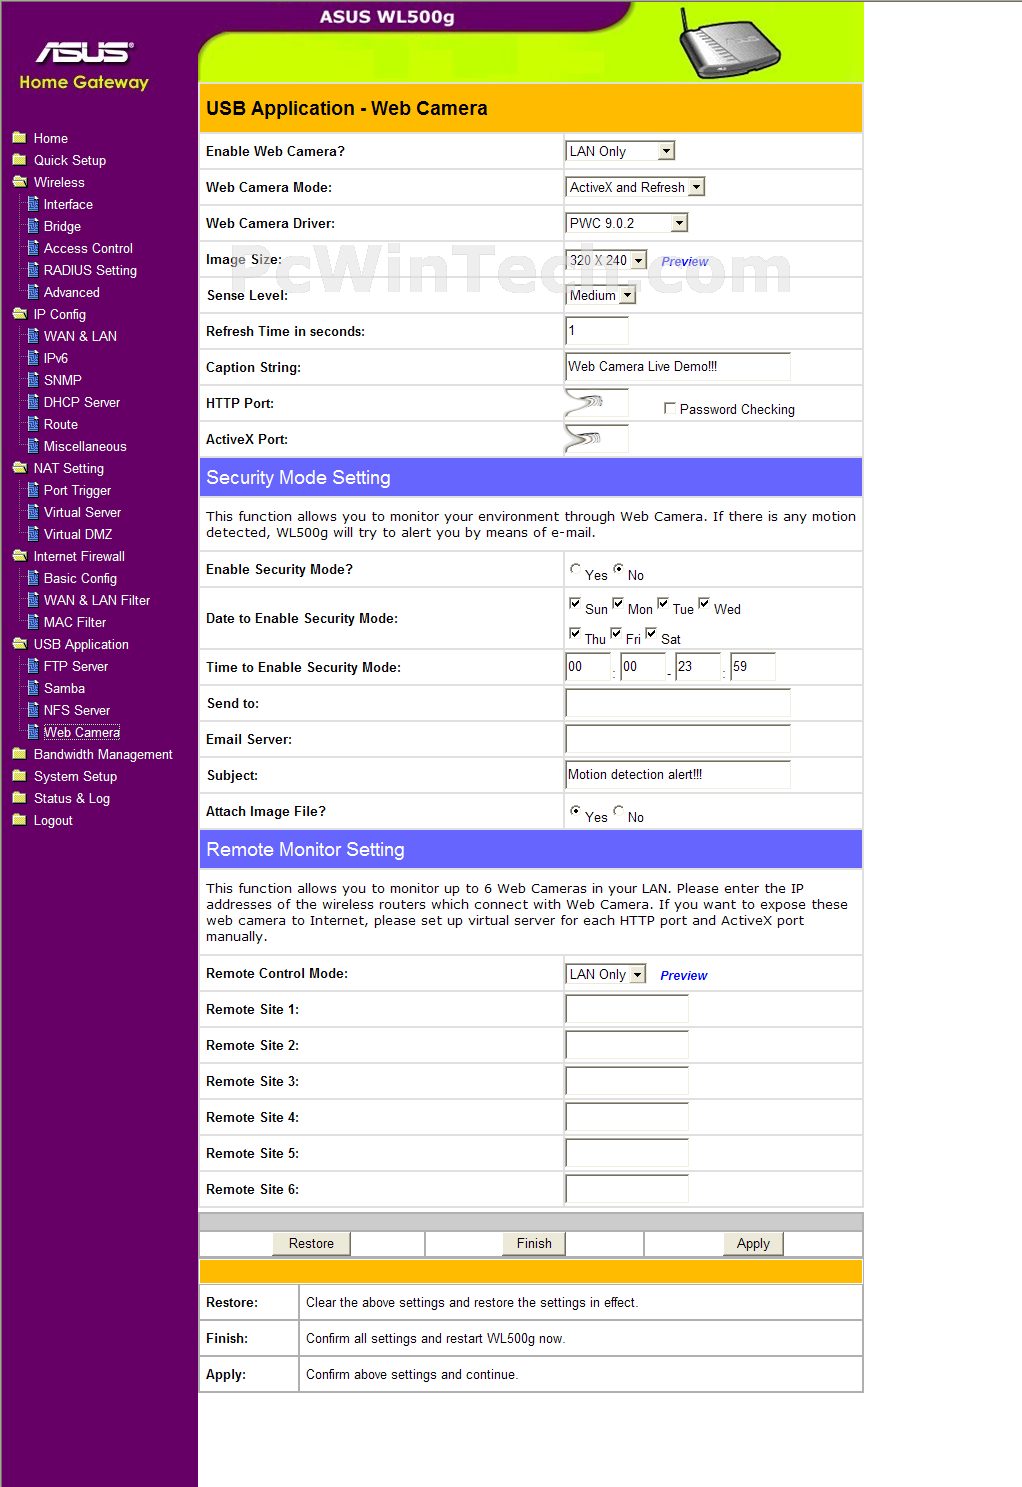1022x1487 pixels.
Task: Go to the NFS Server page
Action: point(77,710)
